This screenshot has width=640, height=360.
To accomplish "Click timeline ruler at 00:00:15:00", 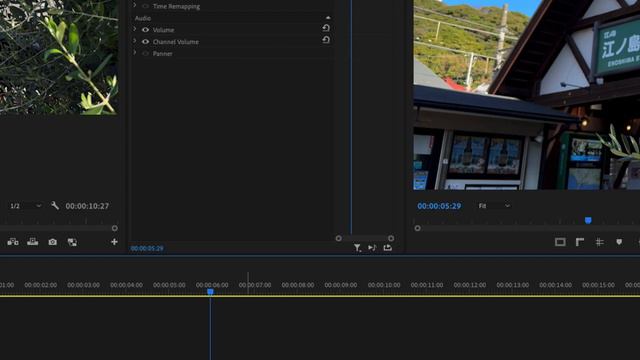I will click(x=598, y=285).
